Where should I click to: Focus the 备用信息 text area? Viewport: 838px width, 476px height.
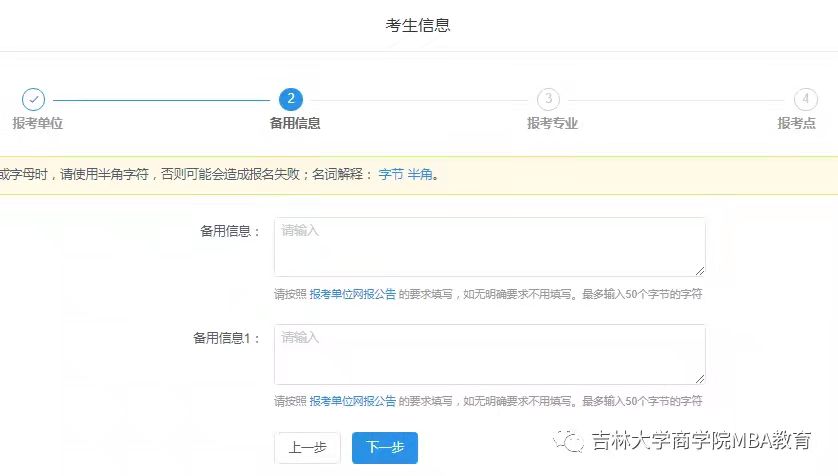pos(489,247)
